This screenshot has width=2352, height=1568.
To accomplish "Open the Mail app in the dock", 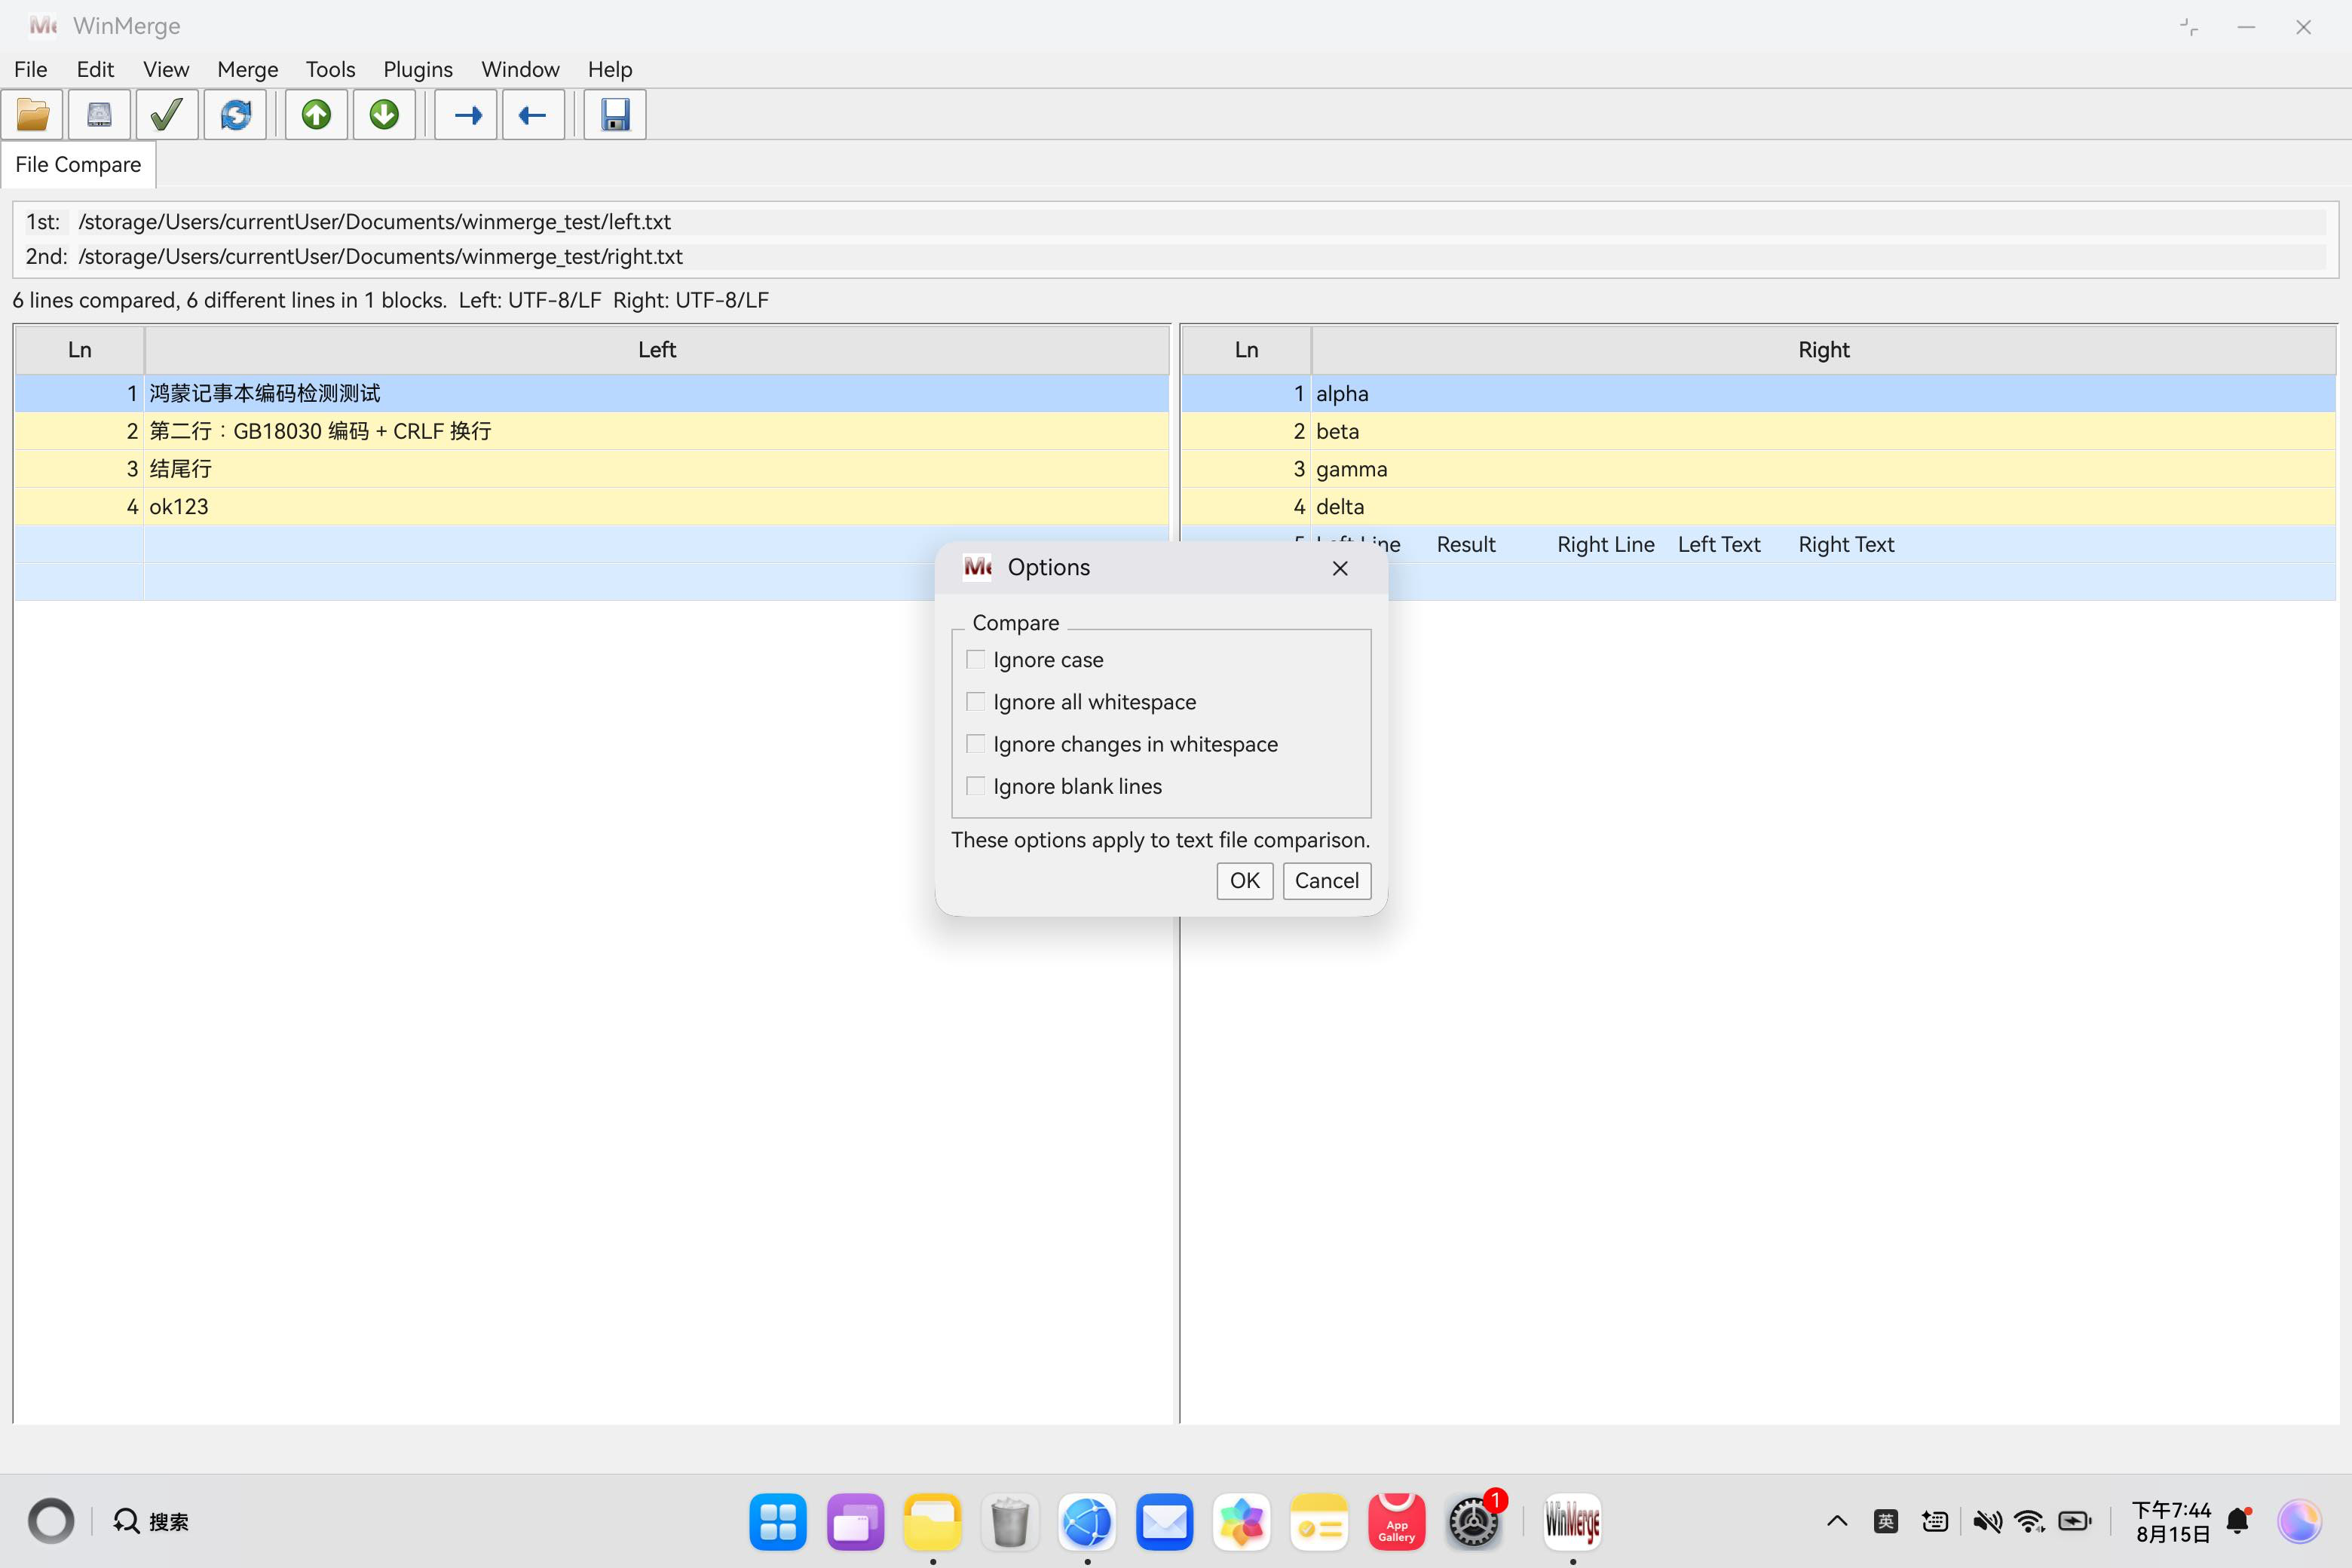I will [1165, 1522].
